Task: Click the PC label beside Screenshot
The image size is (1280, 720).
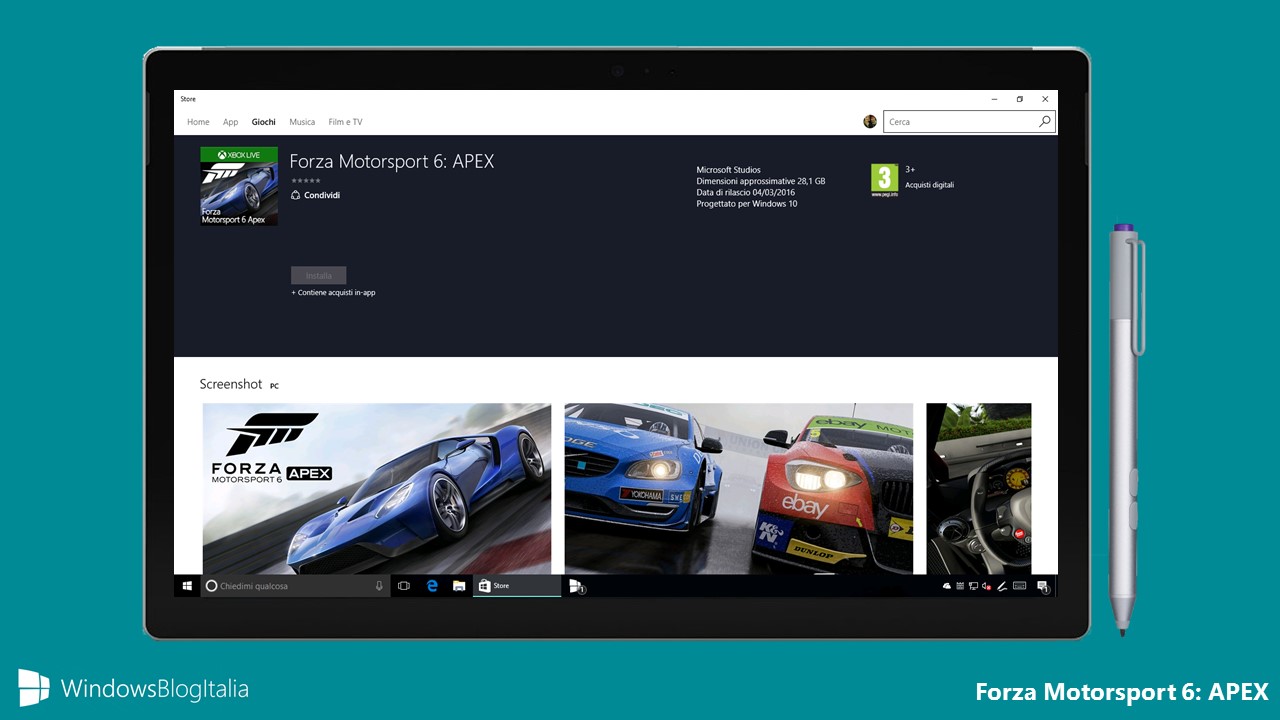Action: click(x=274, y=386)
